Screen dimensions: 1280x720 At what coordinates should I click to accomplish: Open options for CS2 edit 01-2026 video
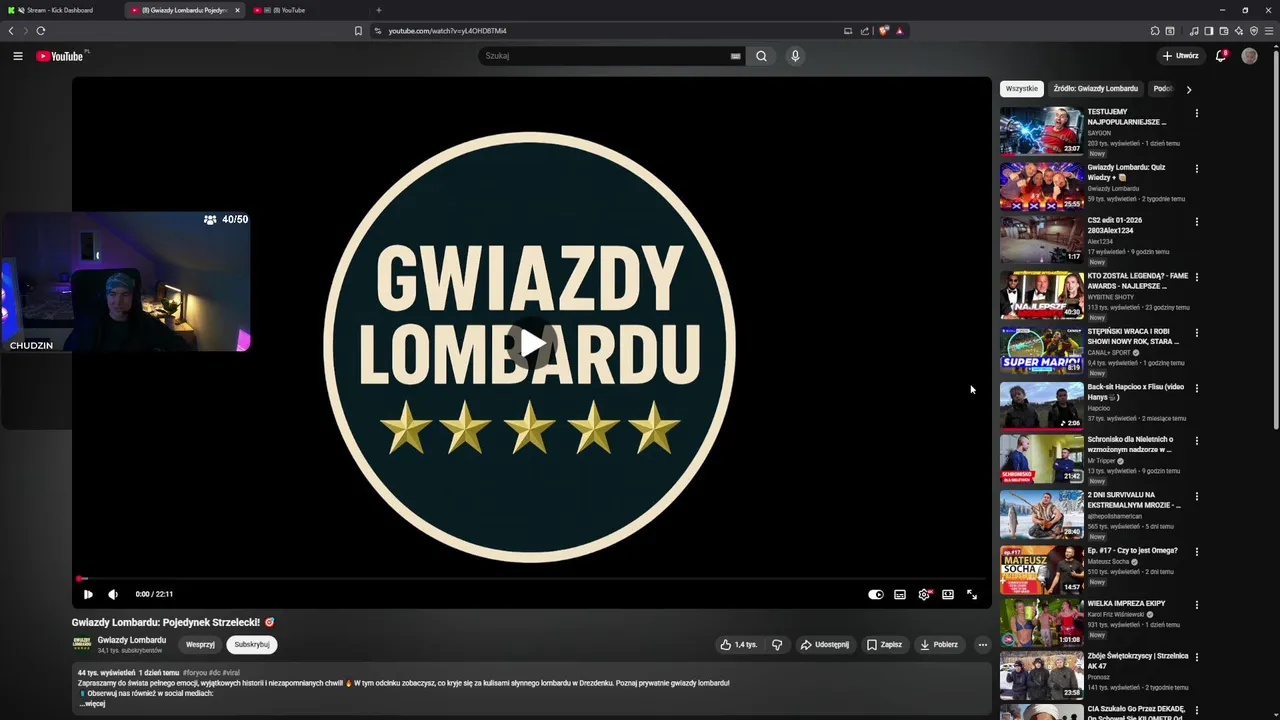coord(1196,222)
